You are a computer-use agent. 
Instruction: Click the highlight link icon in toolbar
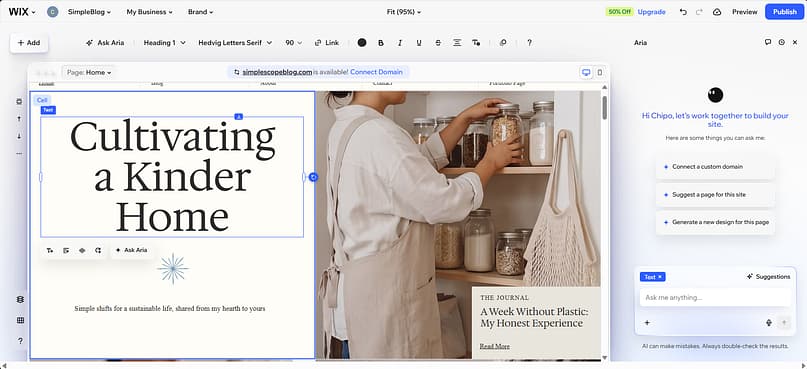click(x=503, y=43)
